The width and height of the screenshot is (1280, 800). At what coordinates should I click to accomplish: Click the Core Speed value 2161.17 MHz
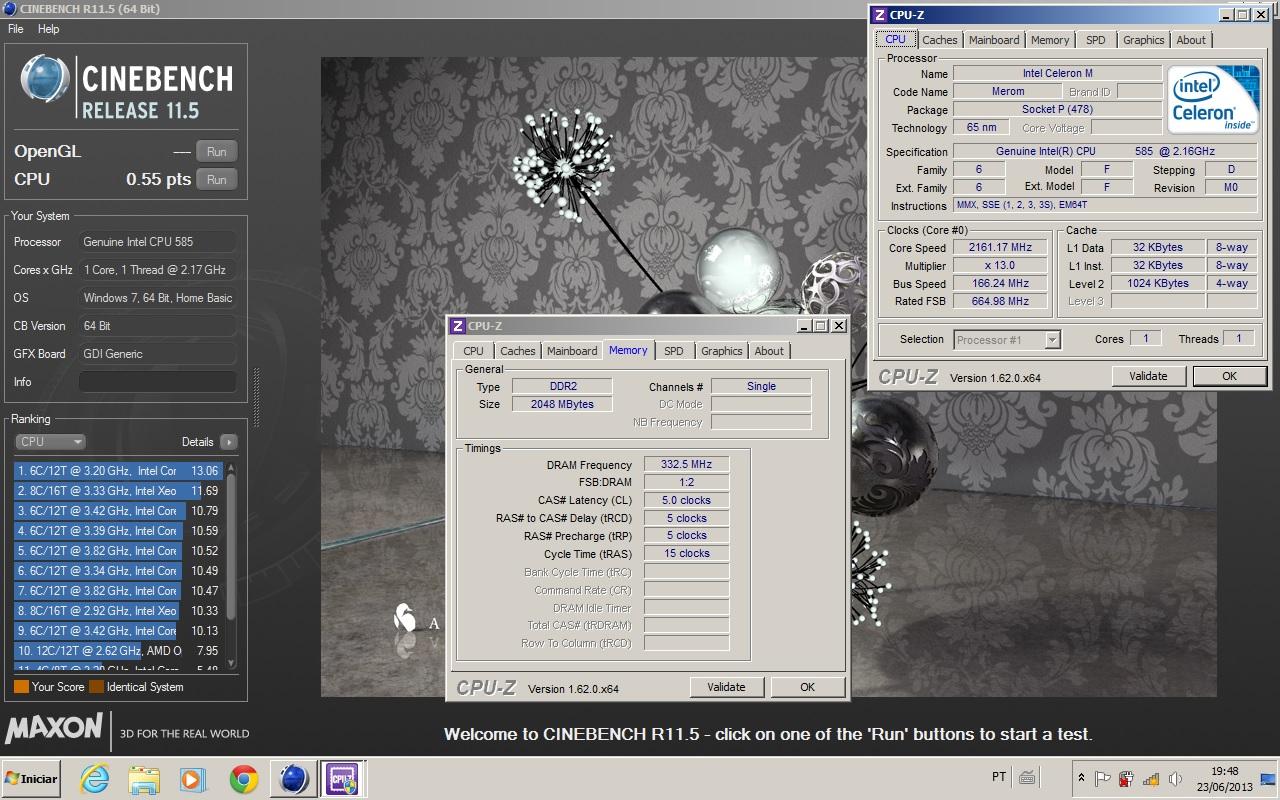coord(1000,248)
